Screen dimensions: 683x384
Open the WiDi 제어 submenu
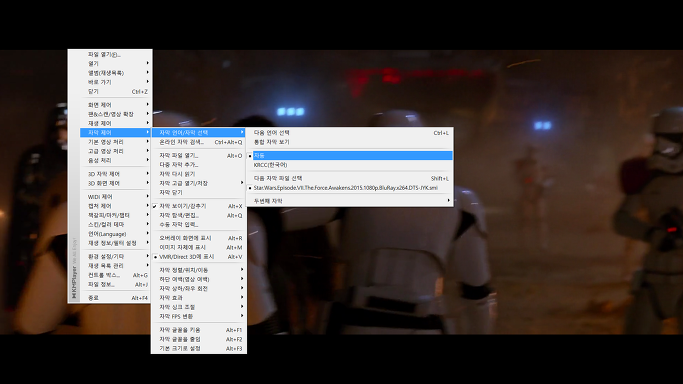[115, 197]
